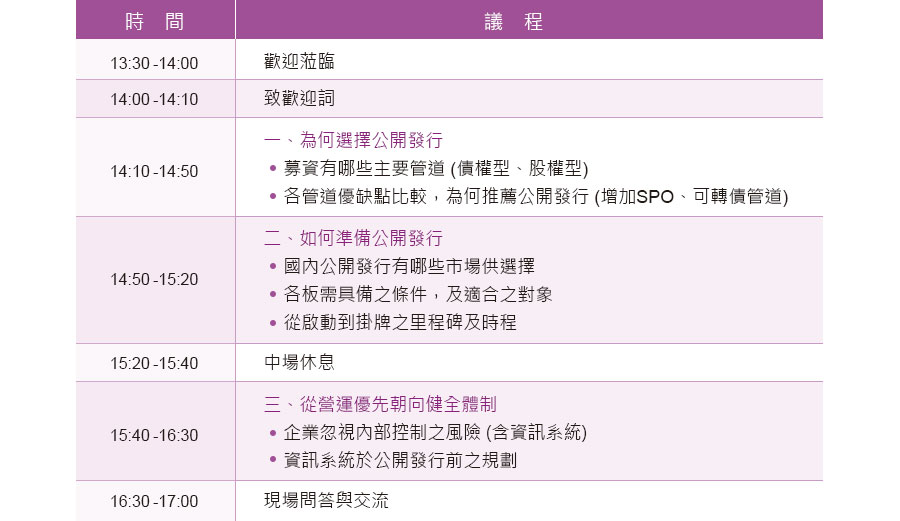Viewport: 900px width, 521px height.
Task: Click the 時間 column header
Action: coord(155,21)
